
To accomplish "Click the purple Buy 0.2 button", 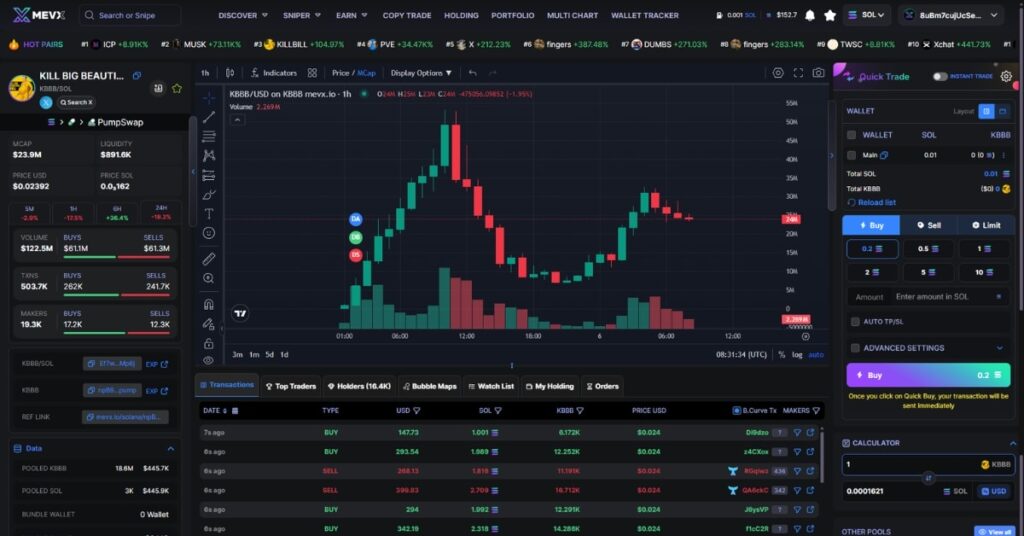I will click(928, 375).
